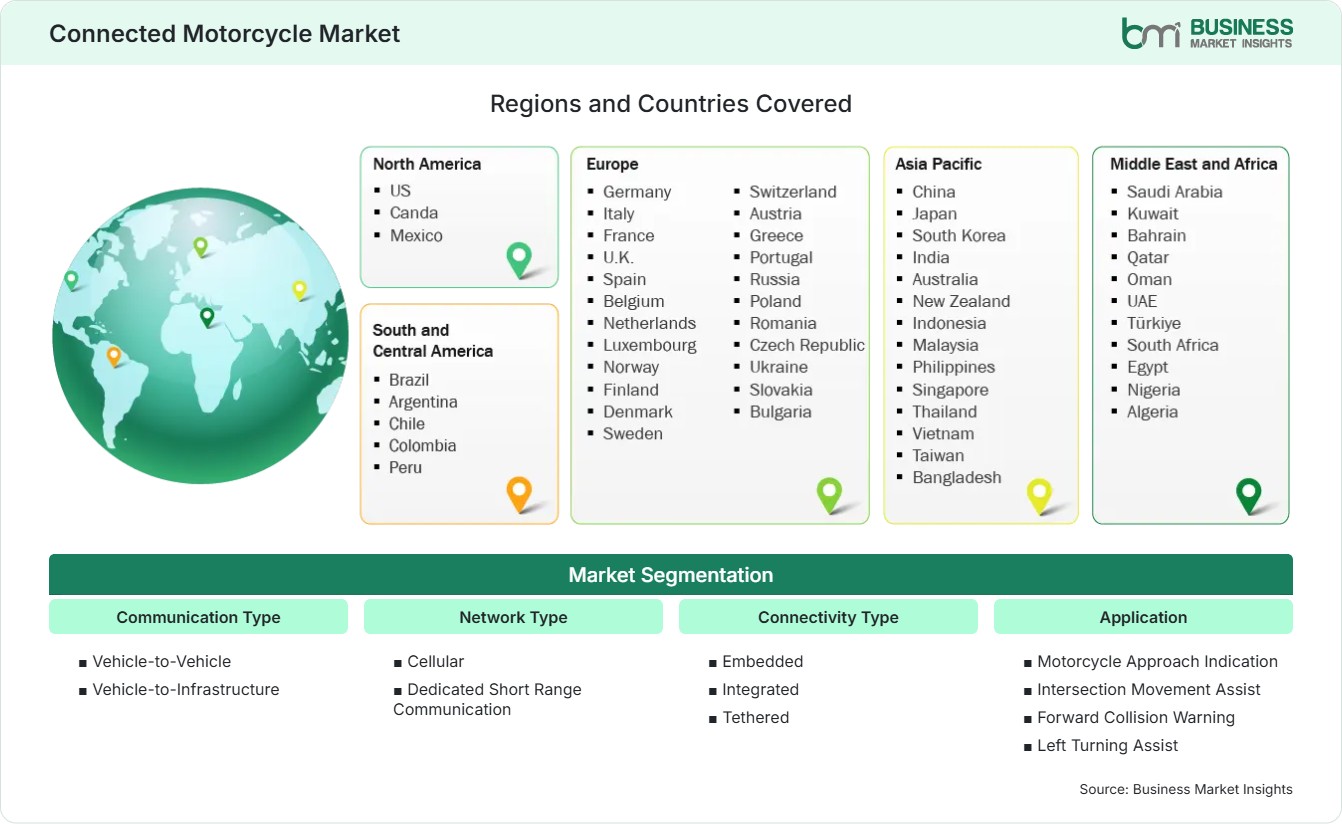Click the light green pin in Europe box

click(829, 494)
